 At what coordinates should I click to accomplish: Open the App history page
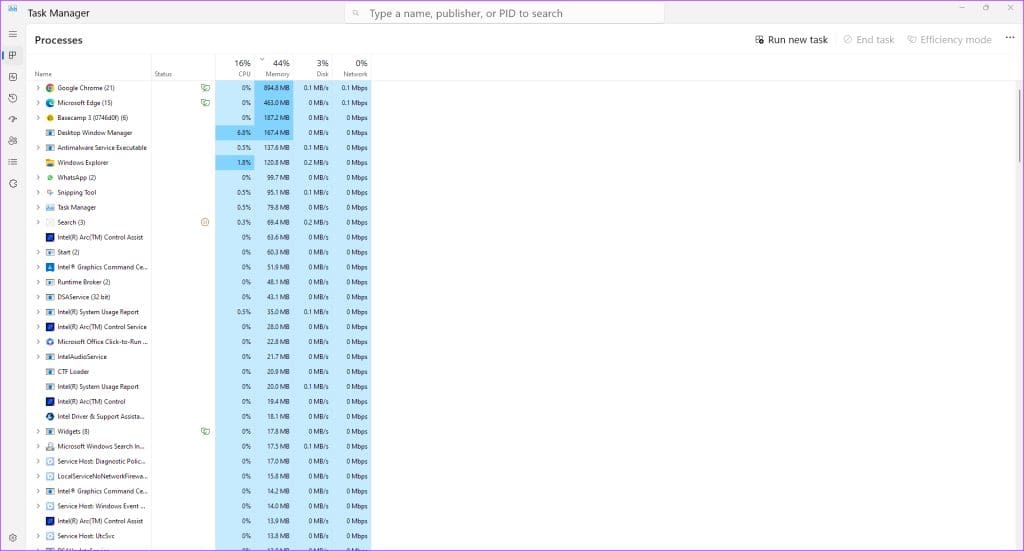point(13,98)
